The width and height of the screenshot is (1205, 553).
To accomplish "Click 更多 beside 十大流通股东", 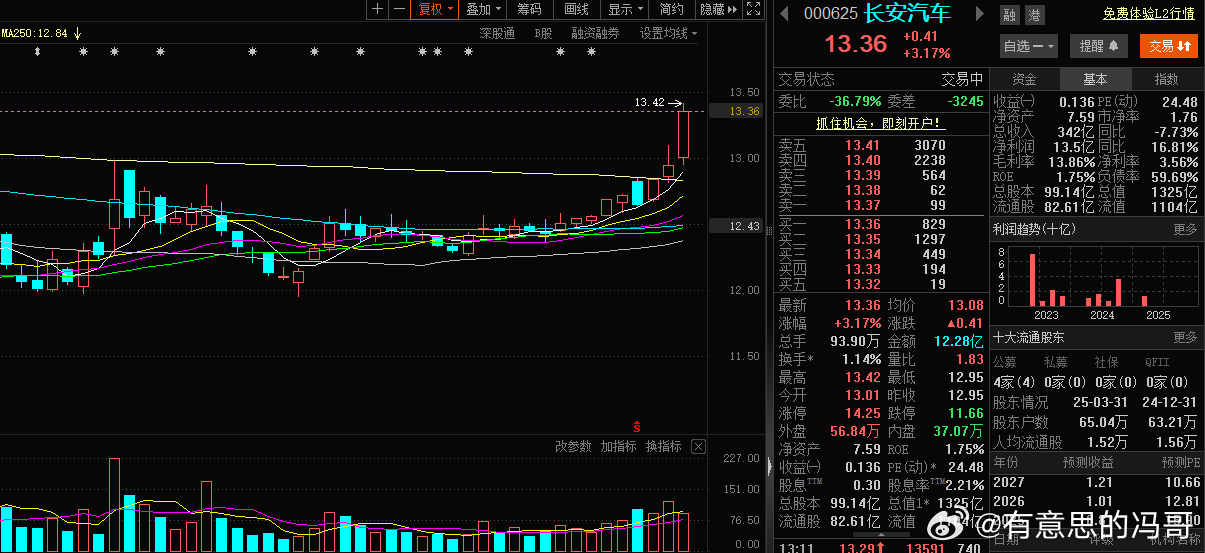I will tap(1185, 337).
